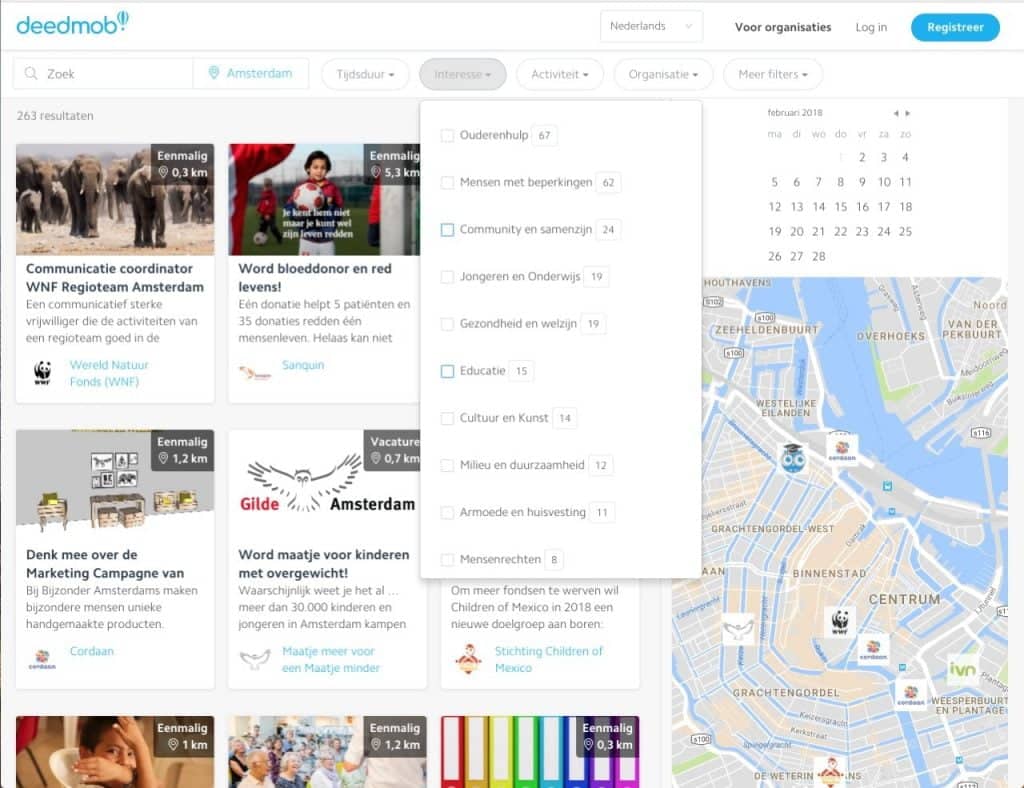Go to previous month in calendar
The height and width of the screenshot is (788, 1024).
896,113
